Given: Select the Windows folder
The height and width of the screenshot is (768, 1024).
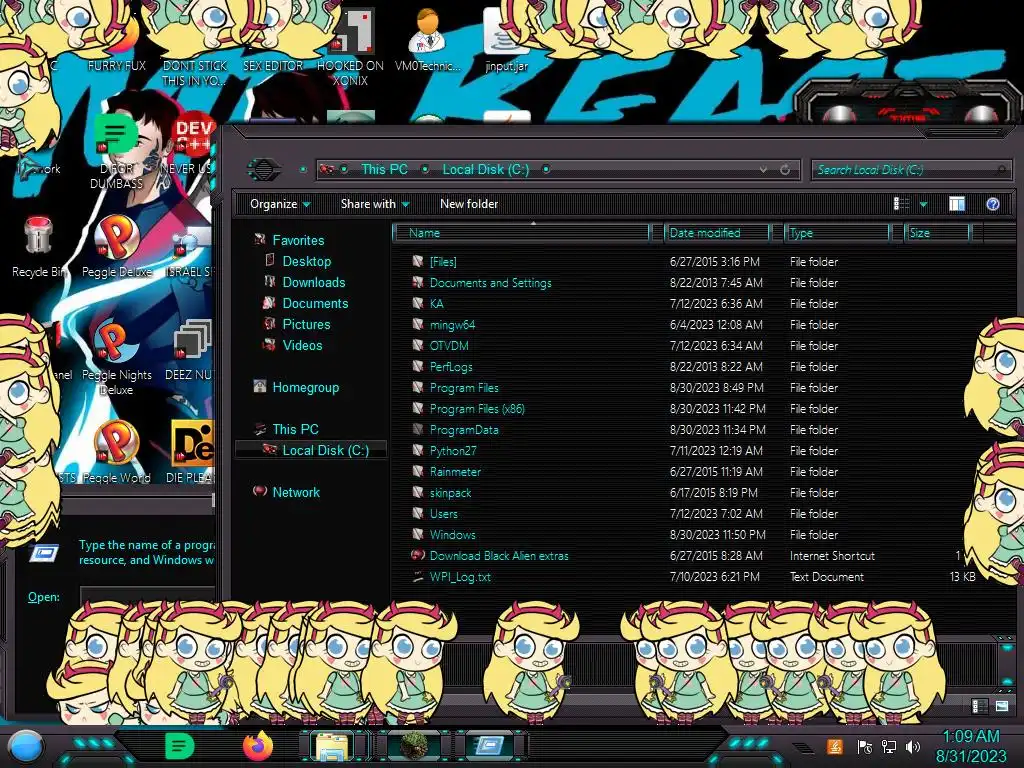Looking at the screenshot, I should click(x=453, y=534).
